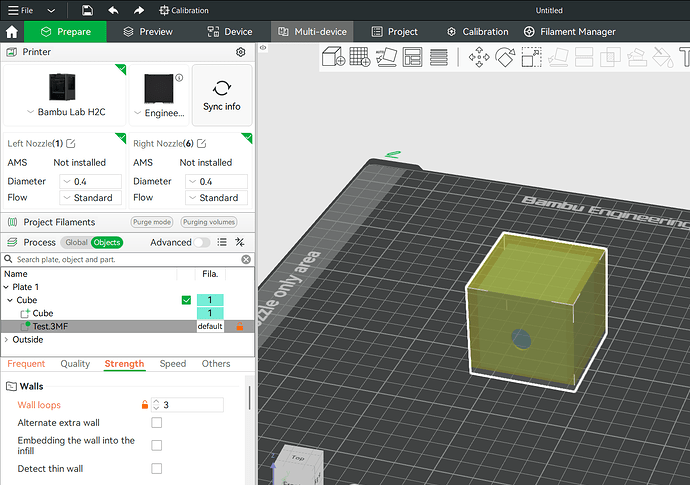Edit the Left Nozzle settings icon
Viewport: 690px width, 485px height.
70,143
